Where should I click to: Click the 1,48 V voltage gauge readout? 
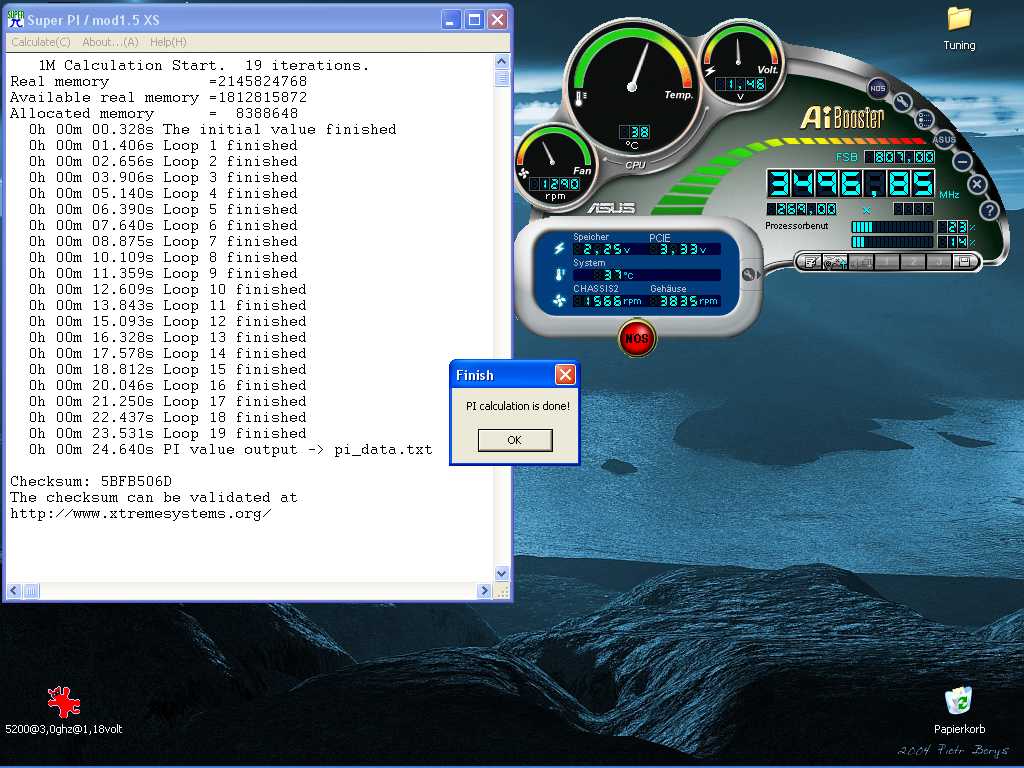coord(741,84)
